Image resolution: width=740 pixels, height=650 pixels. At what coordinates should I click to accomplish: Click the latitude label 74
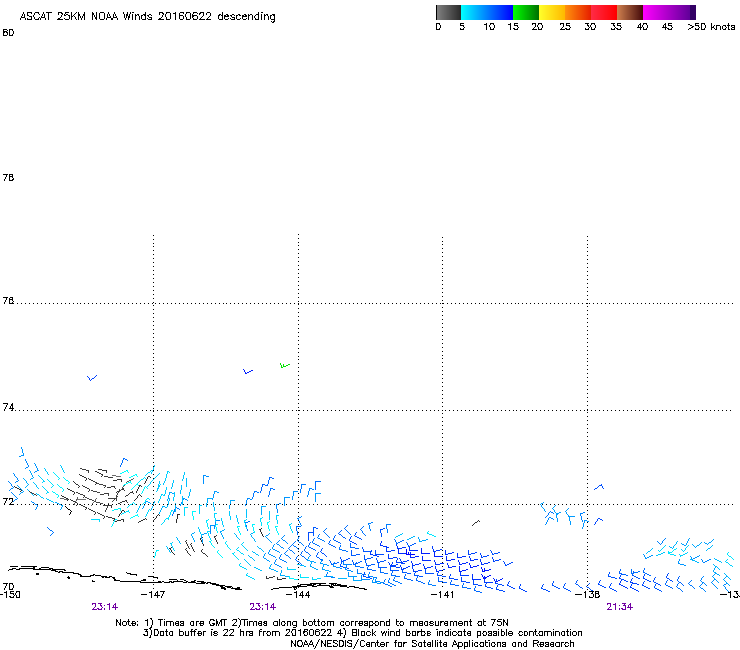tap(8, 407)
